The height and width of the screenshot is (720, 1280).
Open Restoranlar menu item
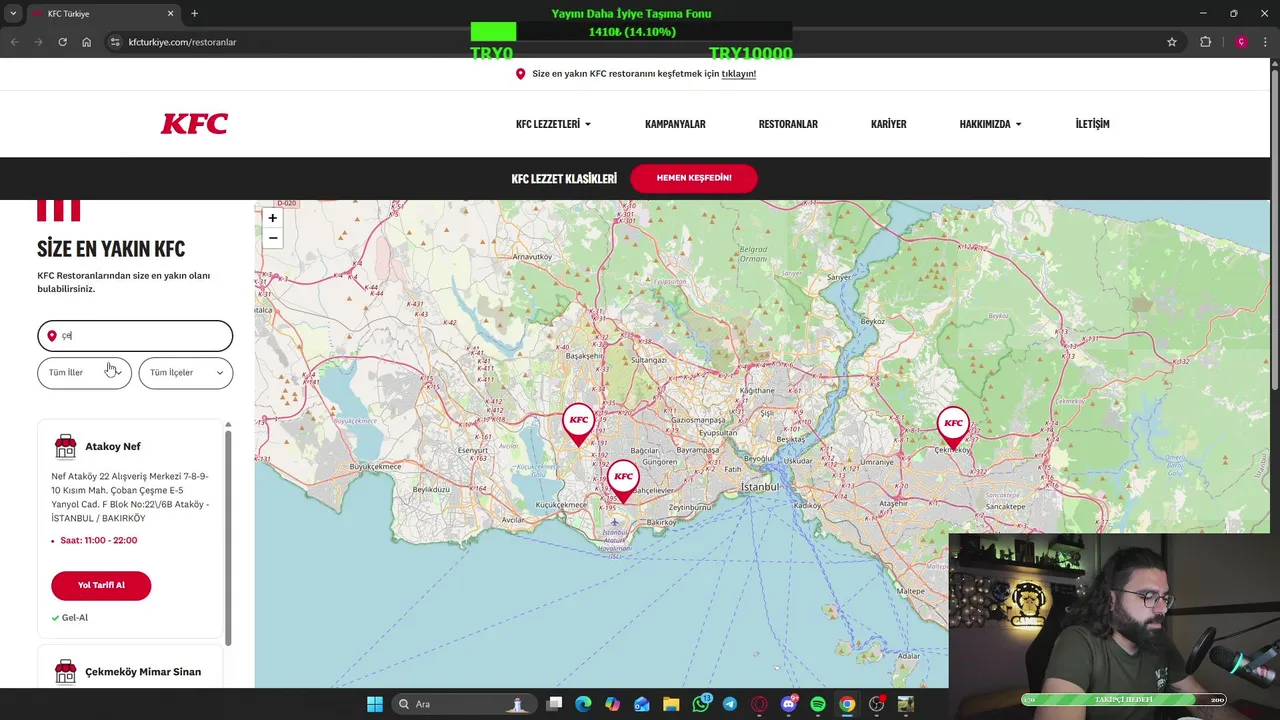click(788, 124)
